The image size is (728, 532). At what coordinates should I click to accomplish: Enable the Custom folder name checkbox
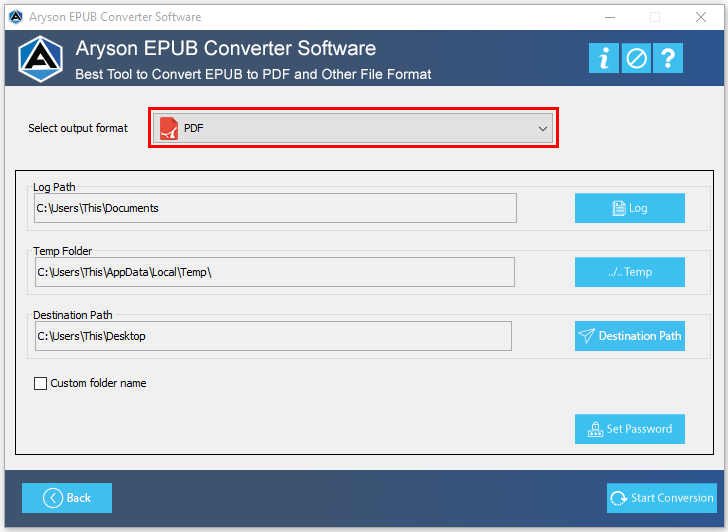40,383
